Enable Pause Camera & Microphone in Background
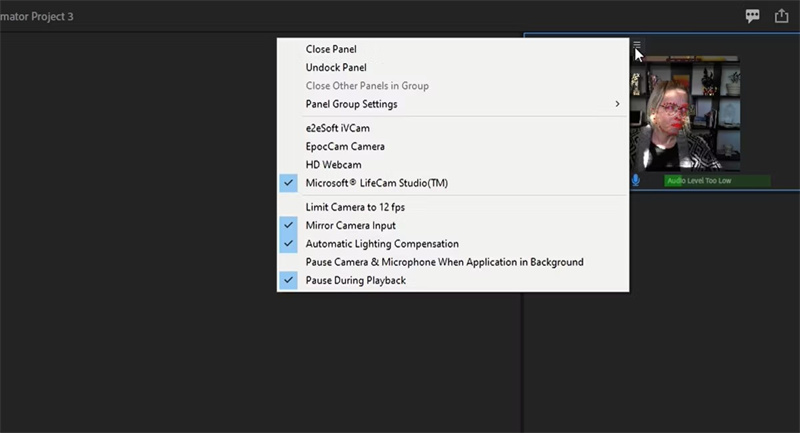 tap(444, 262)
